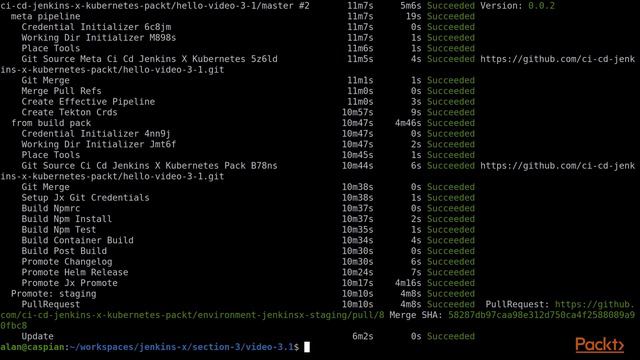
Task: Click the Succeeded status of Build Npm Test
Action: (451, 229)
